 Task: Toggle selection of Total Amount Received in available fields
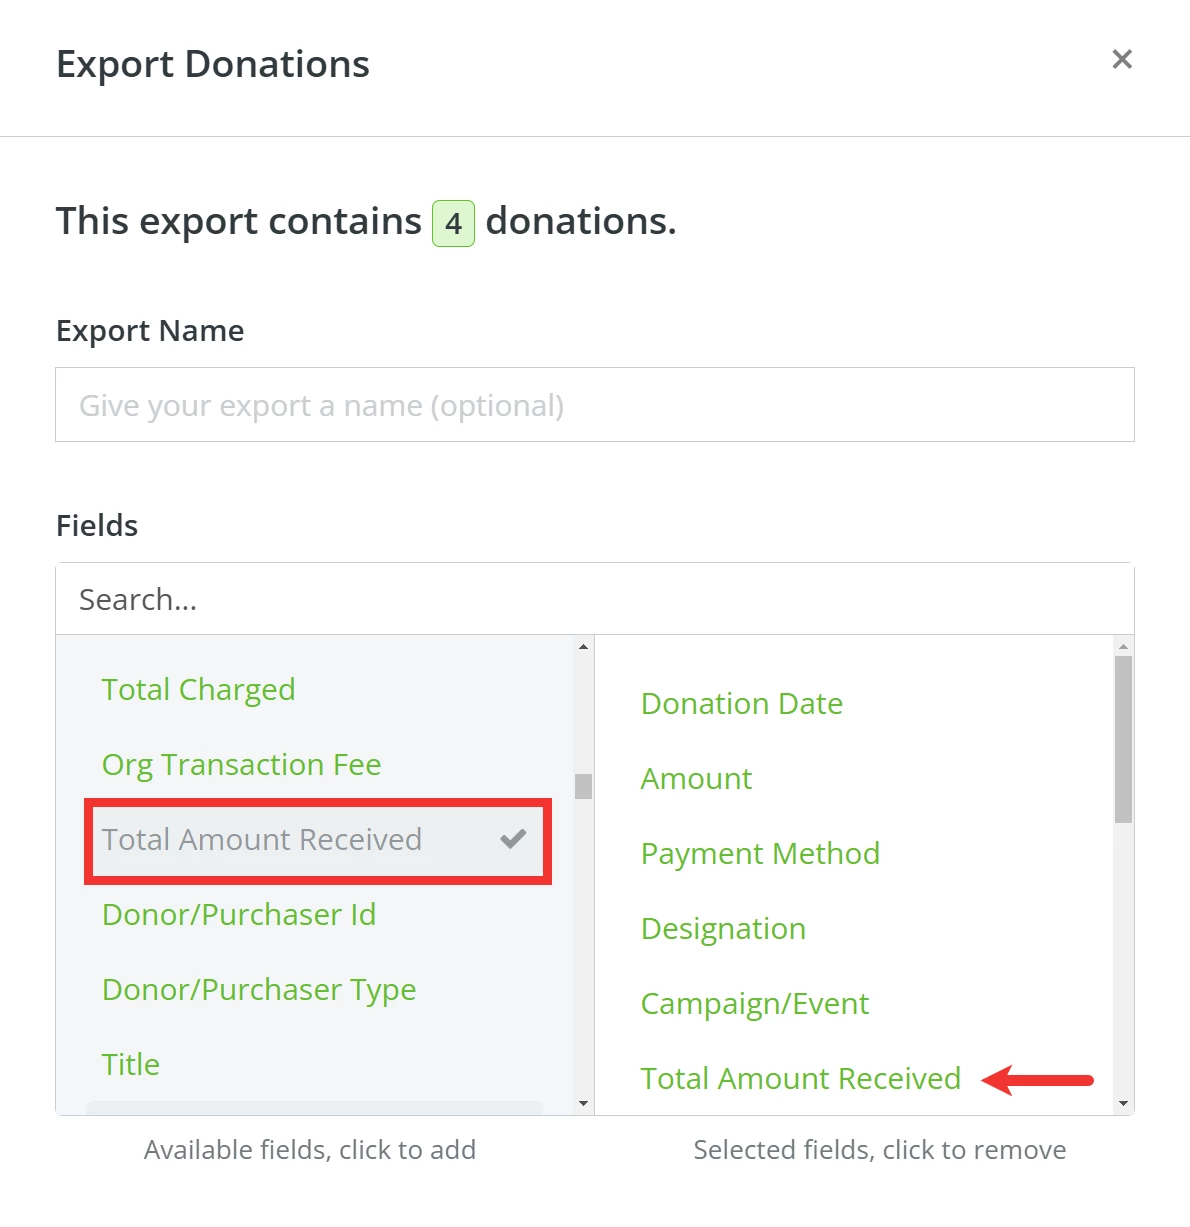[261, 840]
